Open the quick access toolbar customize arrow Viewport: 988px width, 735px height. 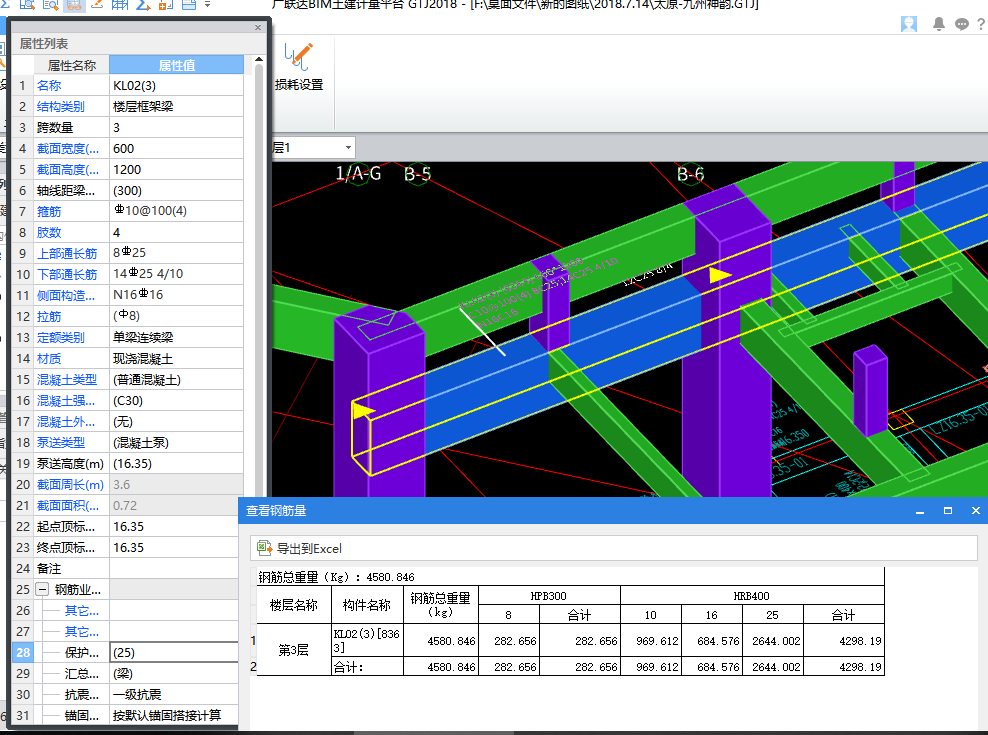207,5
